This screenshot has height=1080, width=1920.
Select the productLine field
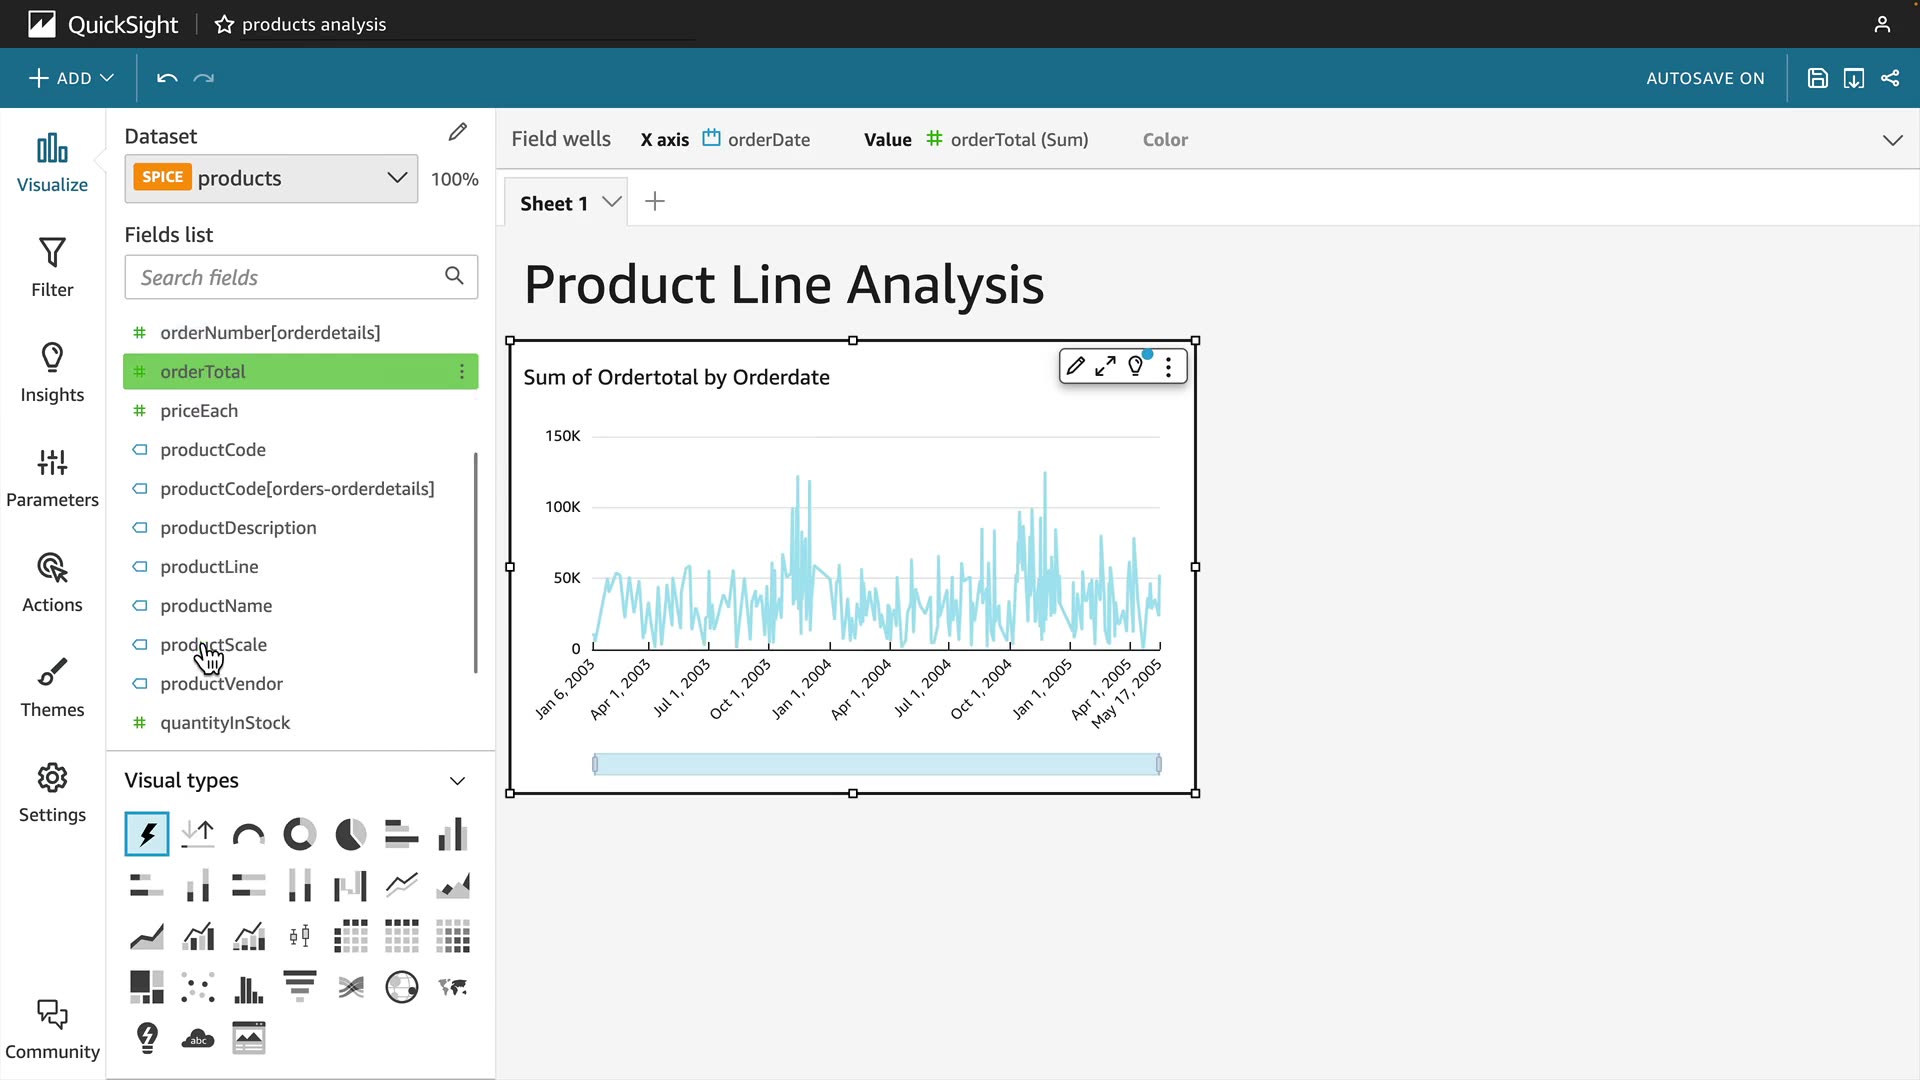point(209,567)
